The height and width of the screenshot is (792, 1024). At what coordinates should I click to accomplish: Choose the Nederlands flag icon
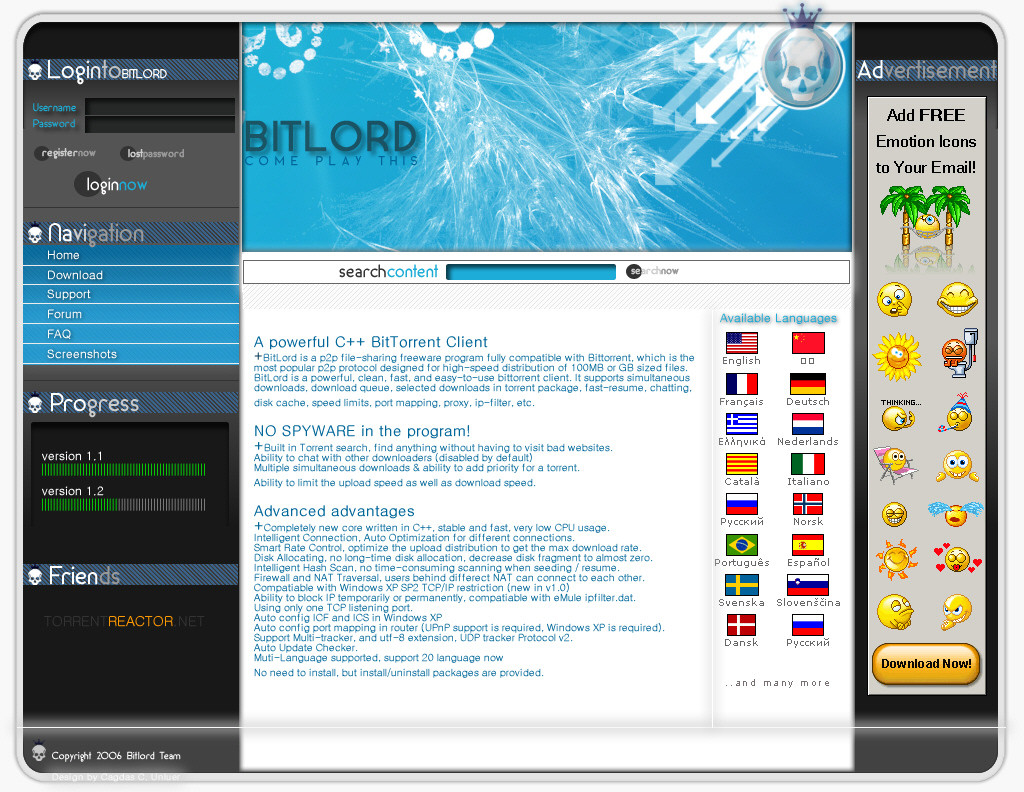[808, 424]
